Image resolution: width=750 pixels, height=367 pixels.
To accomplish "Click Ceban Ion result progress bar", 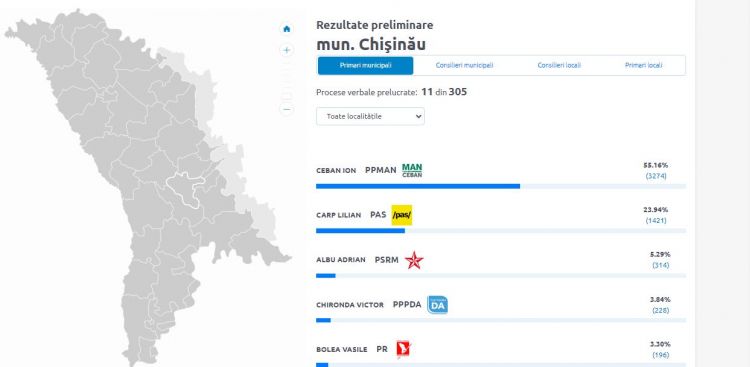I will 501,186.
